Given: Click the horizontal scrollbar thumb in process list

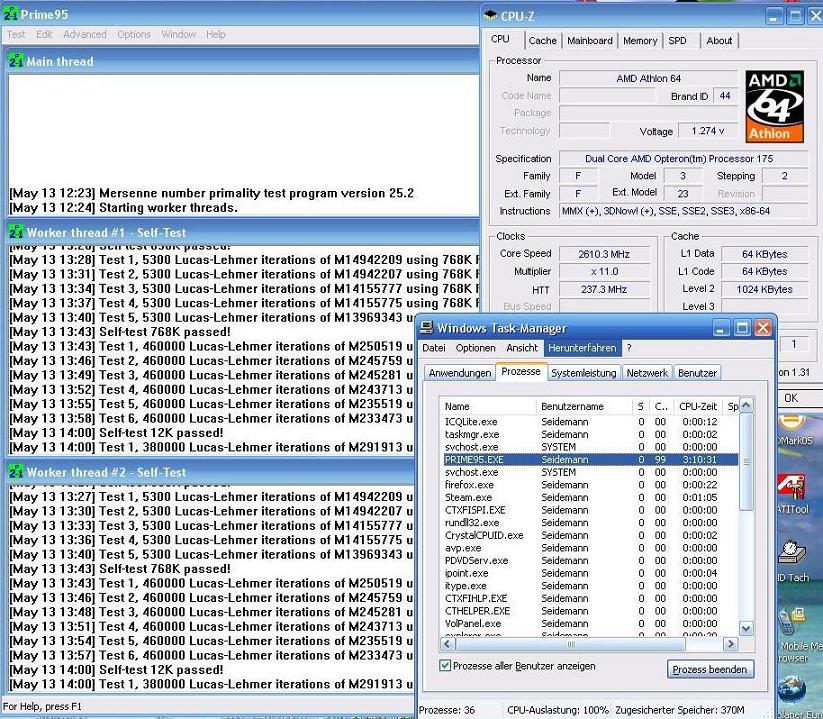Looking at the screenshot, I should coord(571,643).
